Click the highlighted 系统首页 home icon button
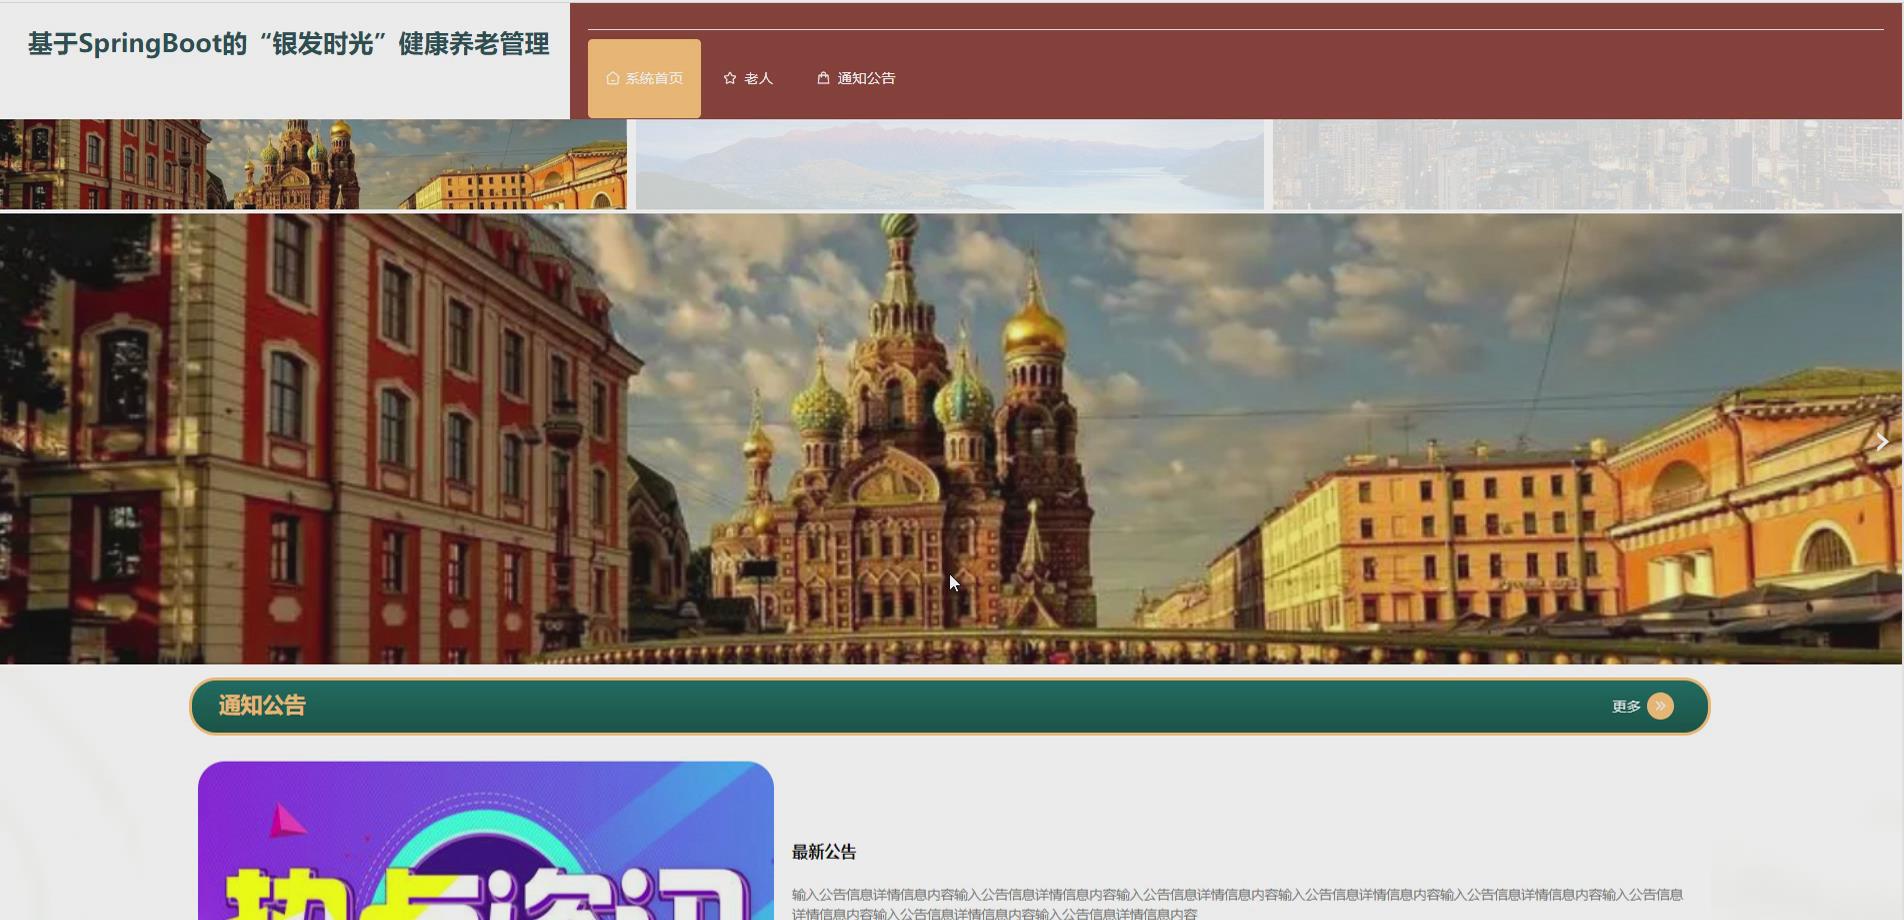The width and height of the screenshot is (1904, 920). point(644,77)
